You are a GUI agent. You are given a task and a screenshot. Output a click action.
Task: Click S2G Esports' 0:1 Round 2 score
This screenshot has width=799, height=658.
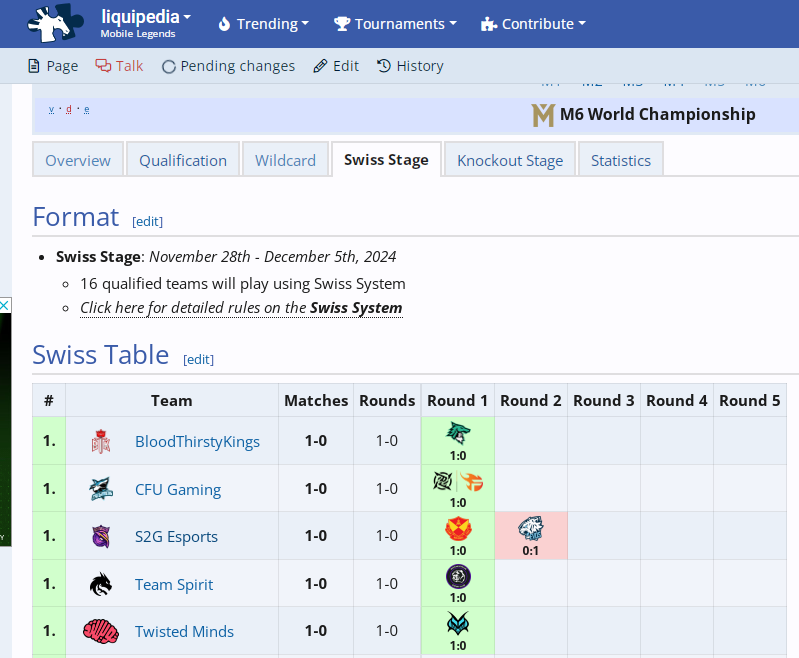(x=530, y=550)
